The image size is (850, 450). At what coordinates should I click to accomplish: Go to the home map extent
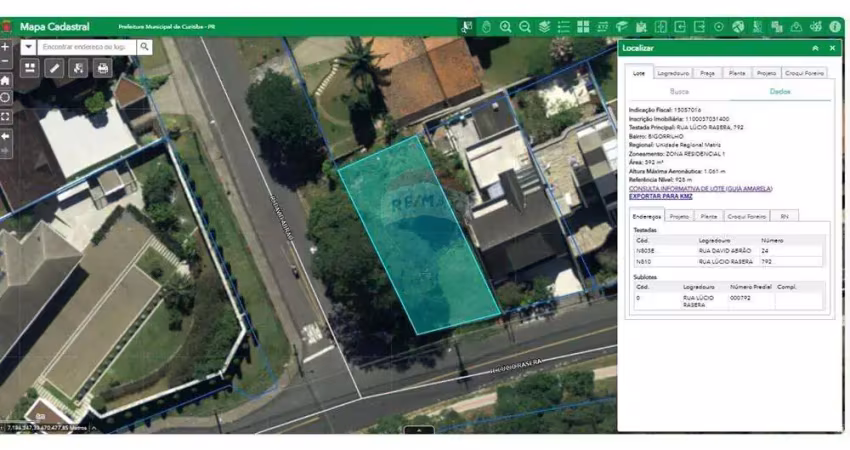[6, 80]
